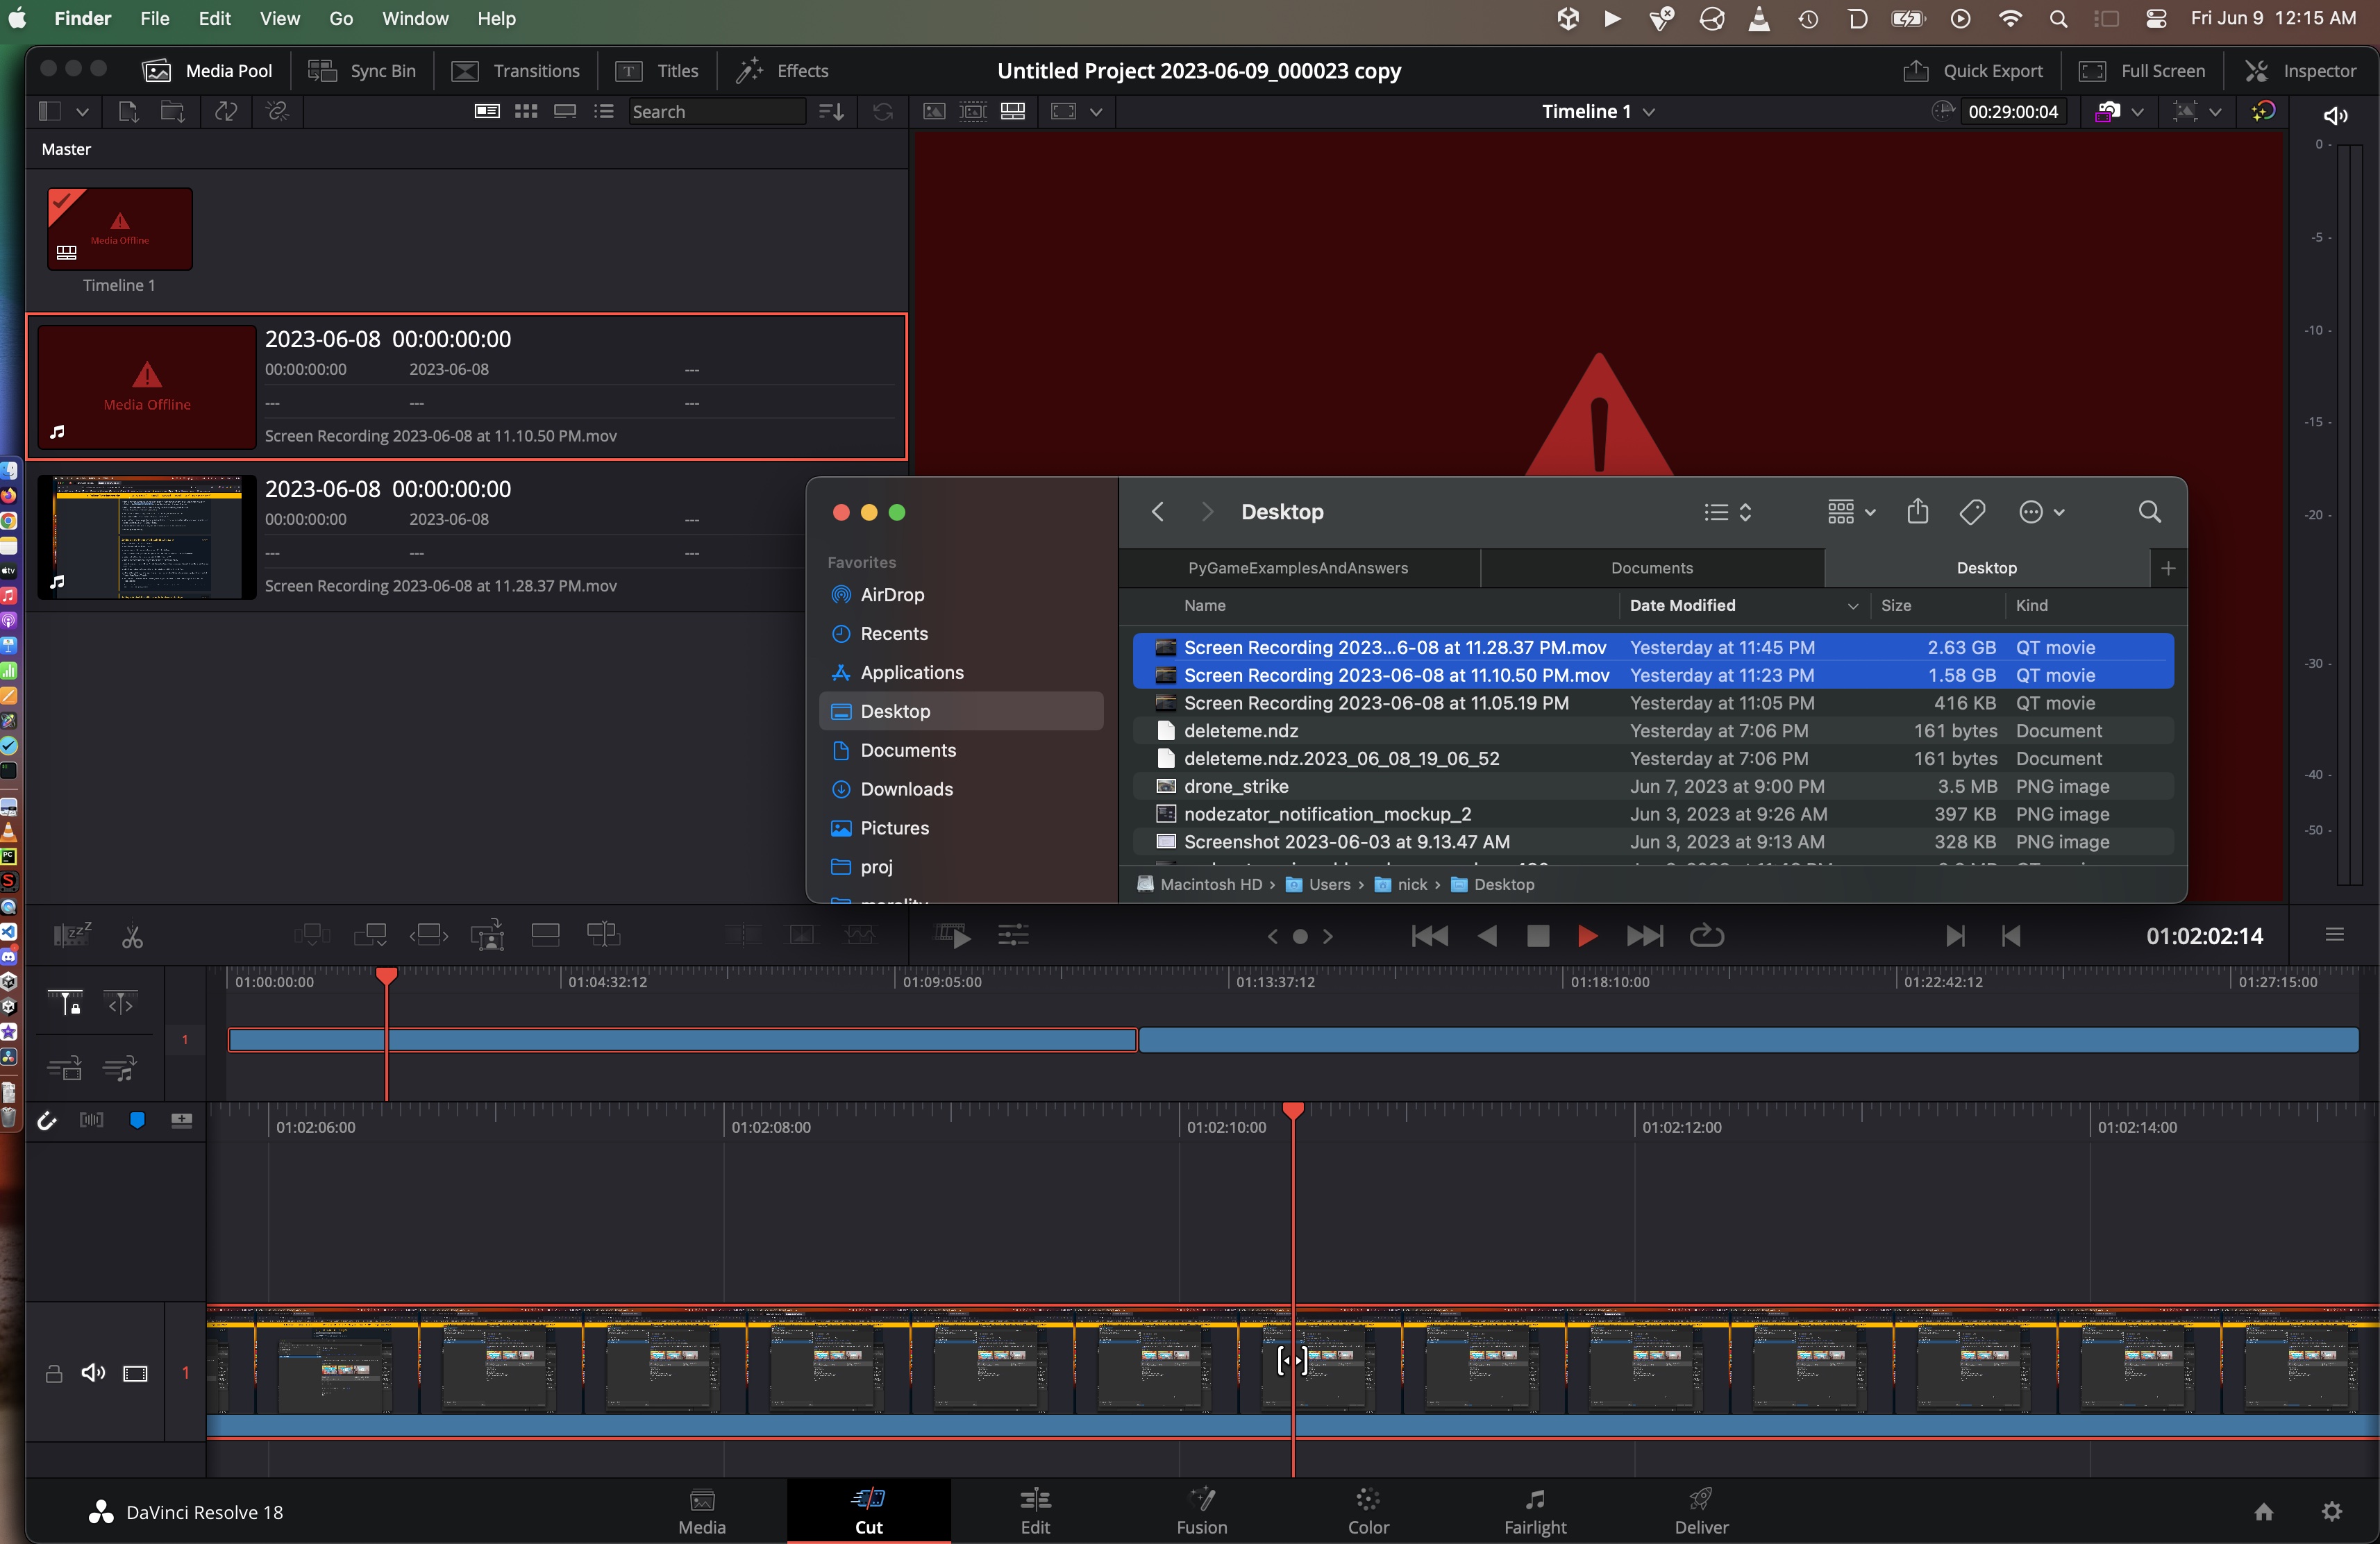Go to the next edit point
Image resolution: width=2380 pixels, height=1544 pixels.
(1954, 936)
